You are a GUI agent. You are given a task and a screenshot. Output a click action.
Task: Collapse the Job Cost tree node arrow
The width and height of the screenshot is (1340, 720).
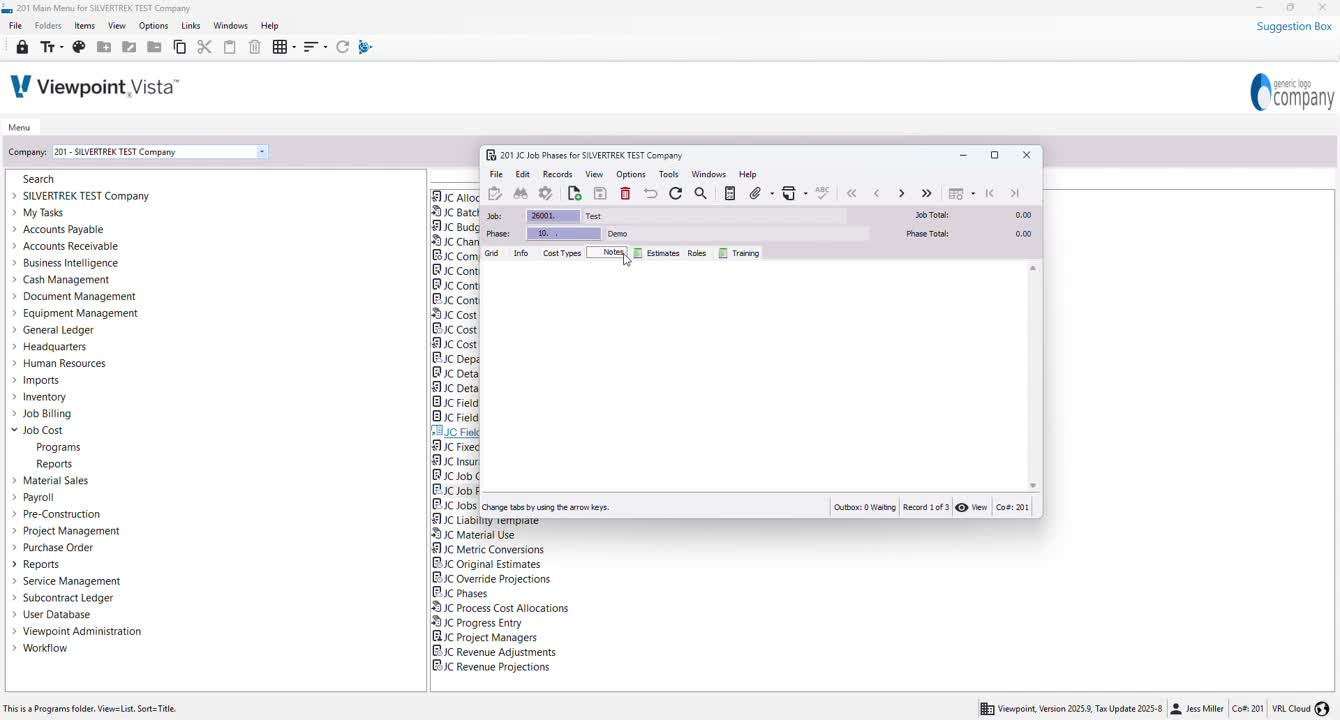coord(14,430)
